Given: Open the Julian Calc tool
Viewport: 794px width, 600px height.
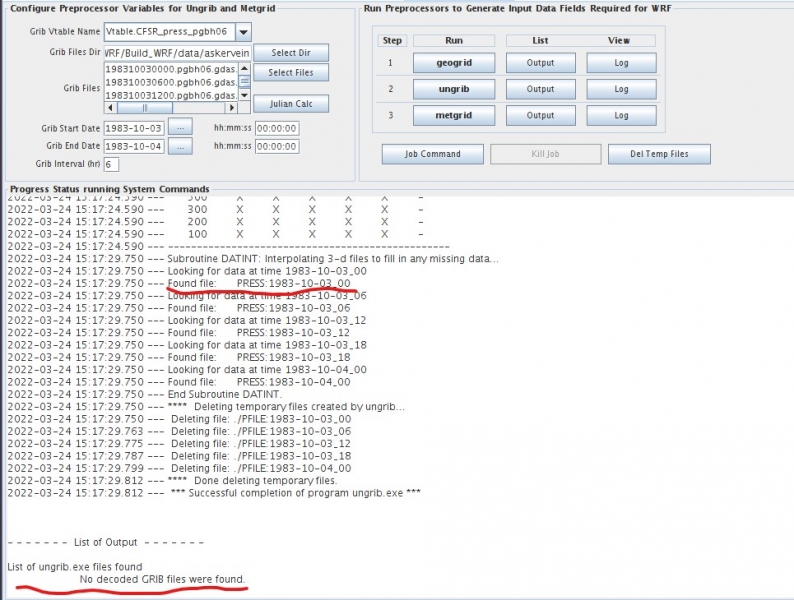Looking at the screenshot, I should pos(290,103).
